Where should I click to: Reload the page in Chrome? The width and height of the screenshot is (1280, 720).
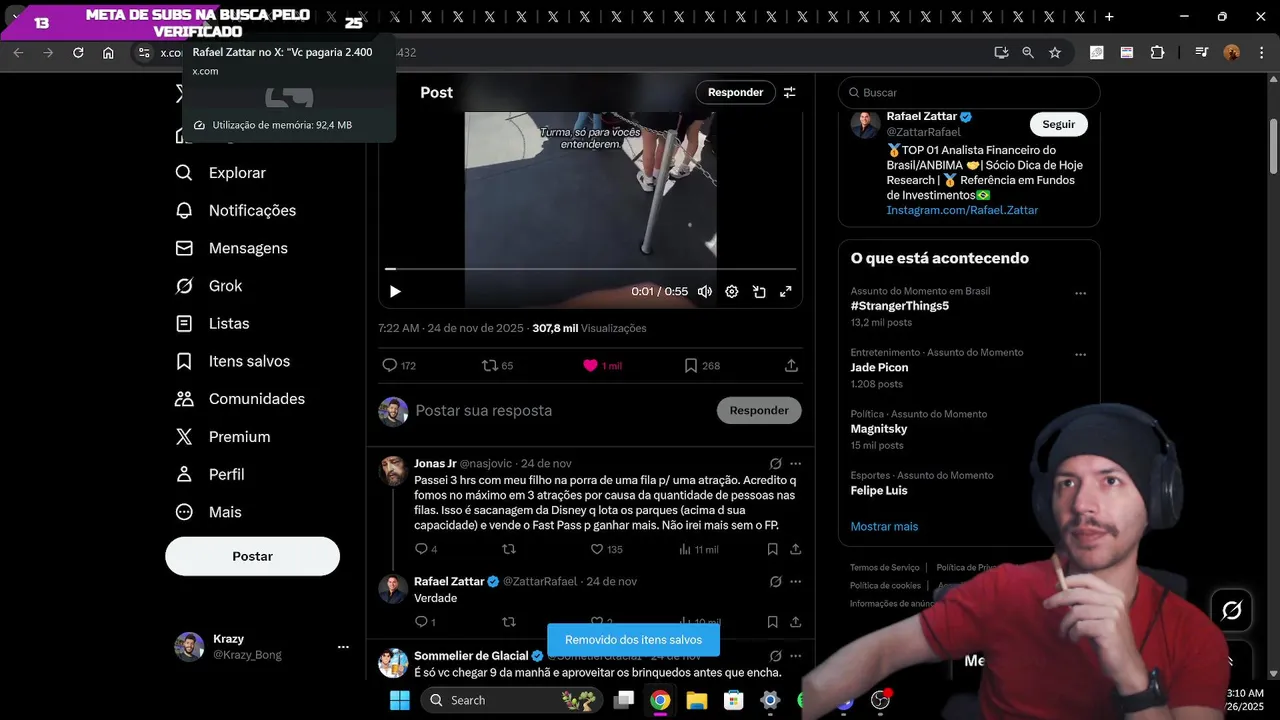[x=78, y=52]
